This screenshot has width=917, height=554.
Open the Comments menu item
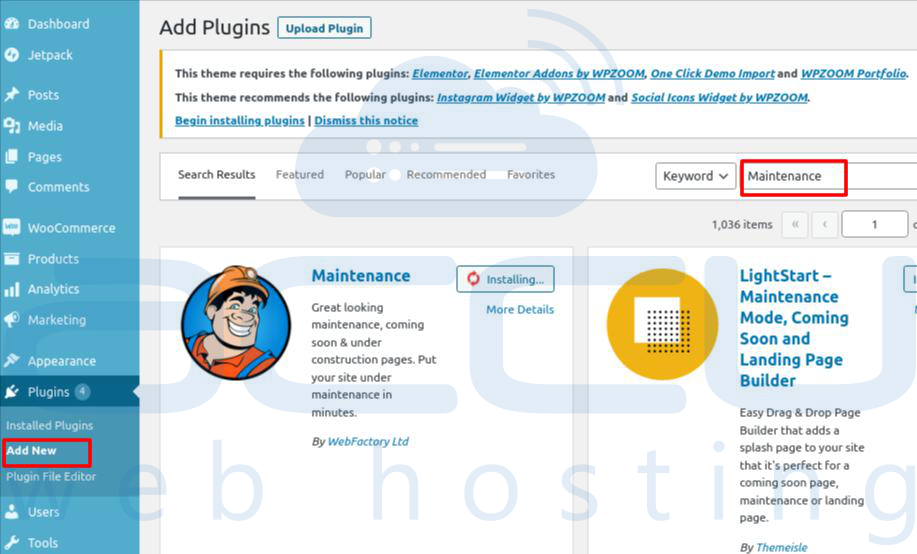(x=58, y=187)
